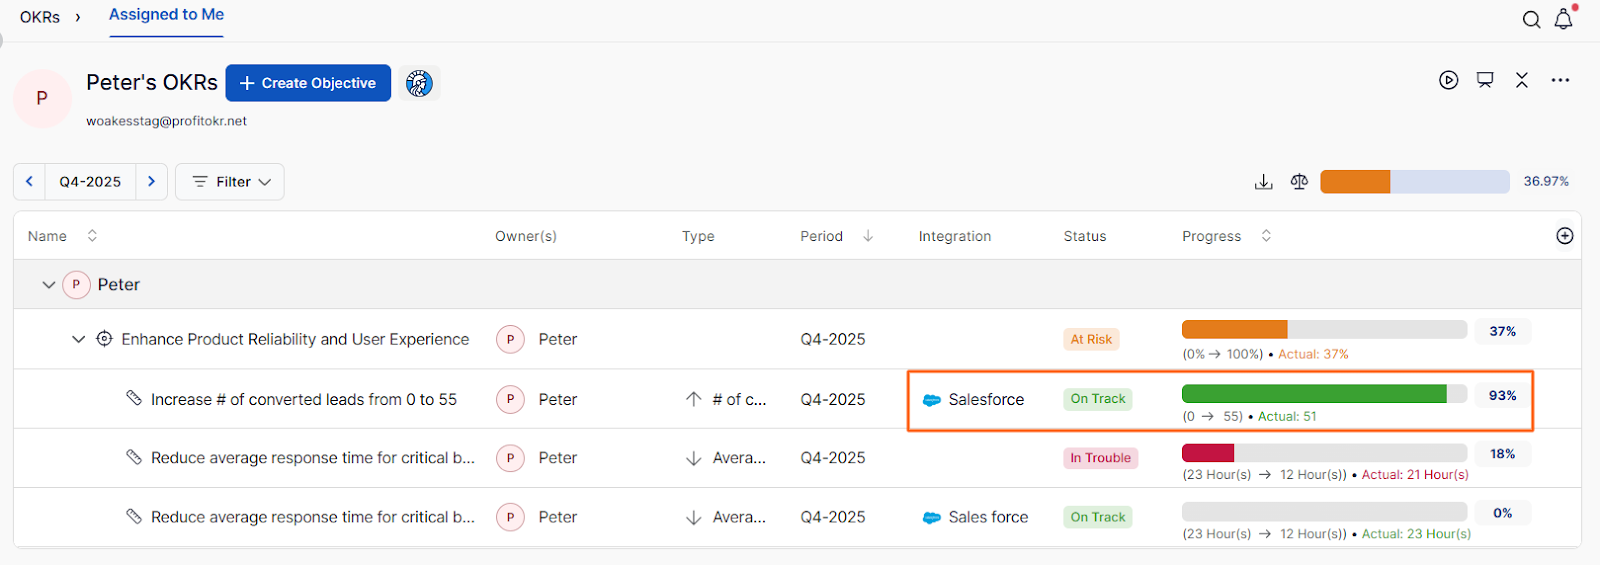Open Increase # of converted leads key result
The width and height of the screenshot is (1600, 565).
coord(304,399)
